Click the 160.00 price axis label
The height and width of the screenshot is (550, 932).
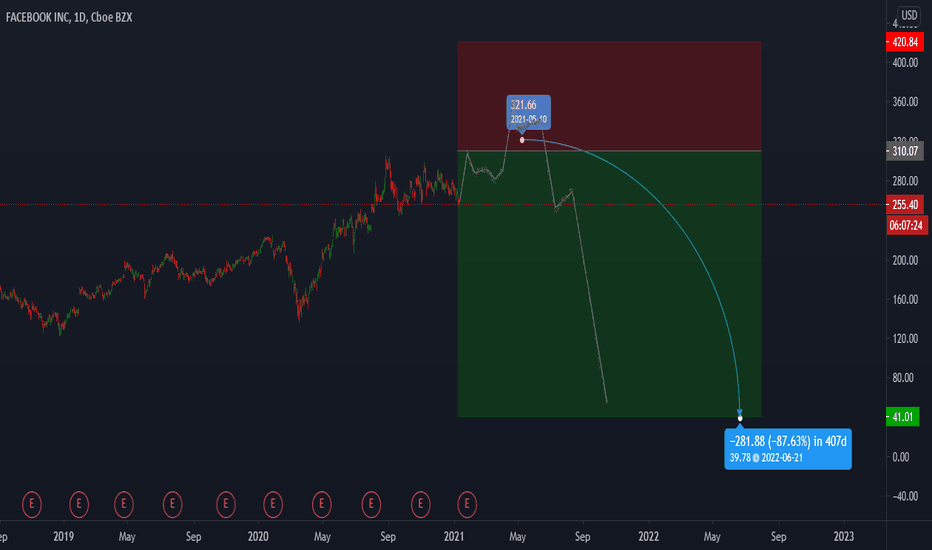[x=905, y=299]
